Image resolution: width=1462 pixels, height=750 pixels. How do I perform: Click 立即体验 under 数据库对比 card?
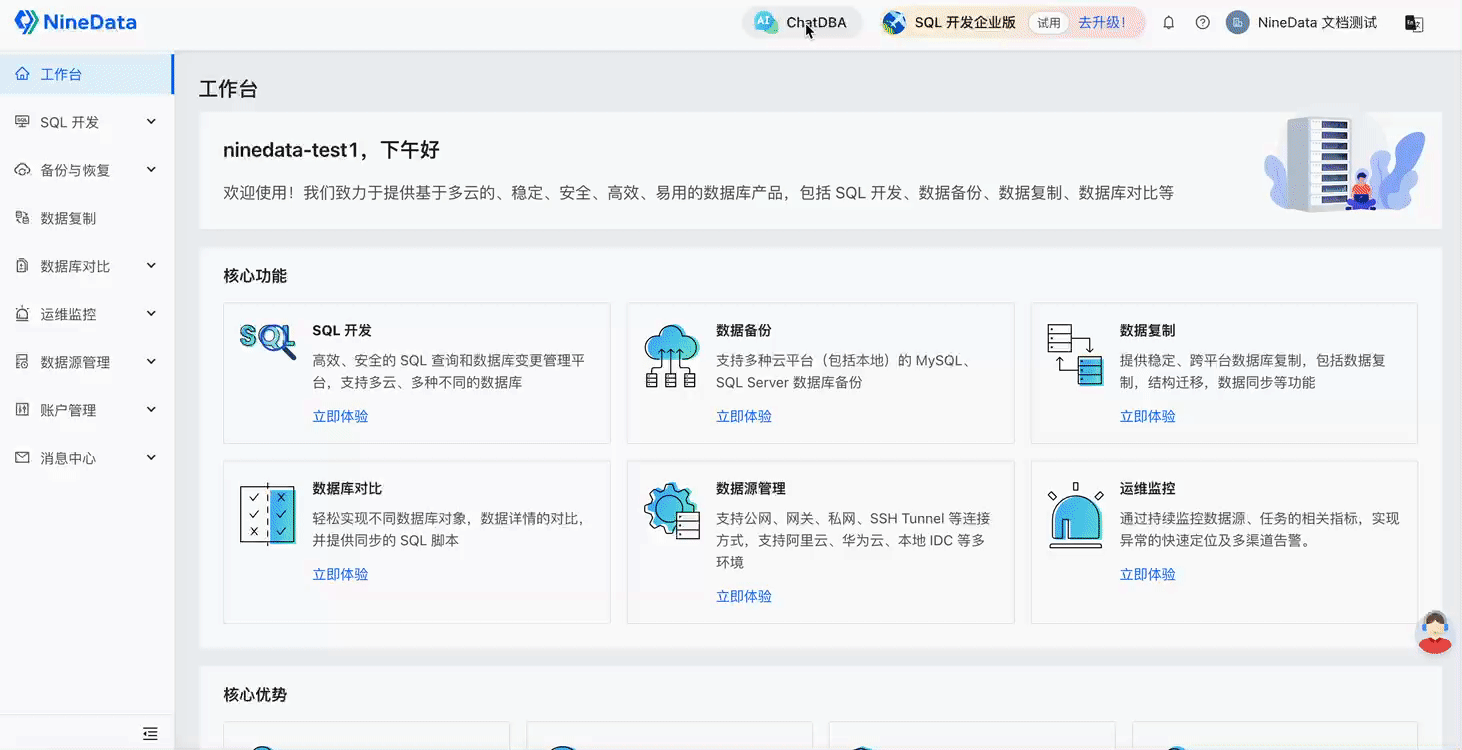tap(340, 574)
